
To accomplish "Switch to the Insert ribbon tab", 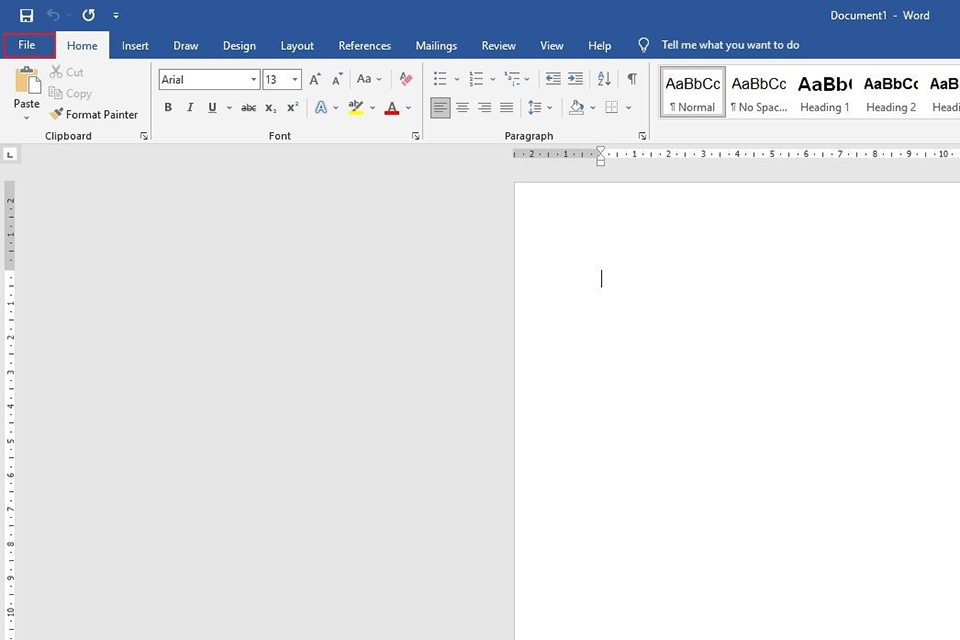I will pos(135,45).
